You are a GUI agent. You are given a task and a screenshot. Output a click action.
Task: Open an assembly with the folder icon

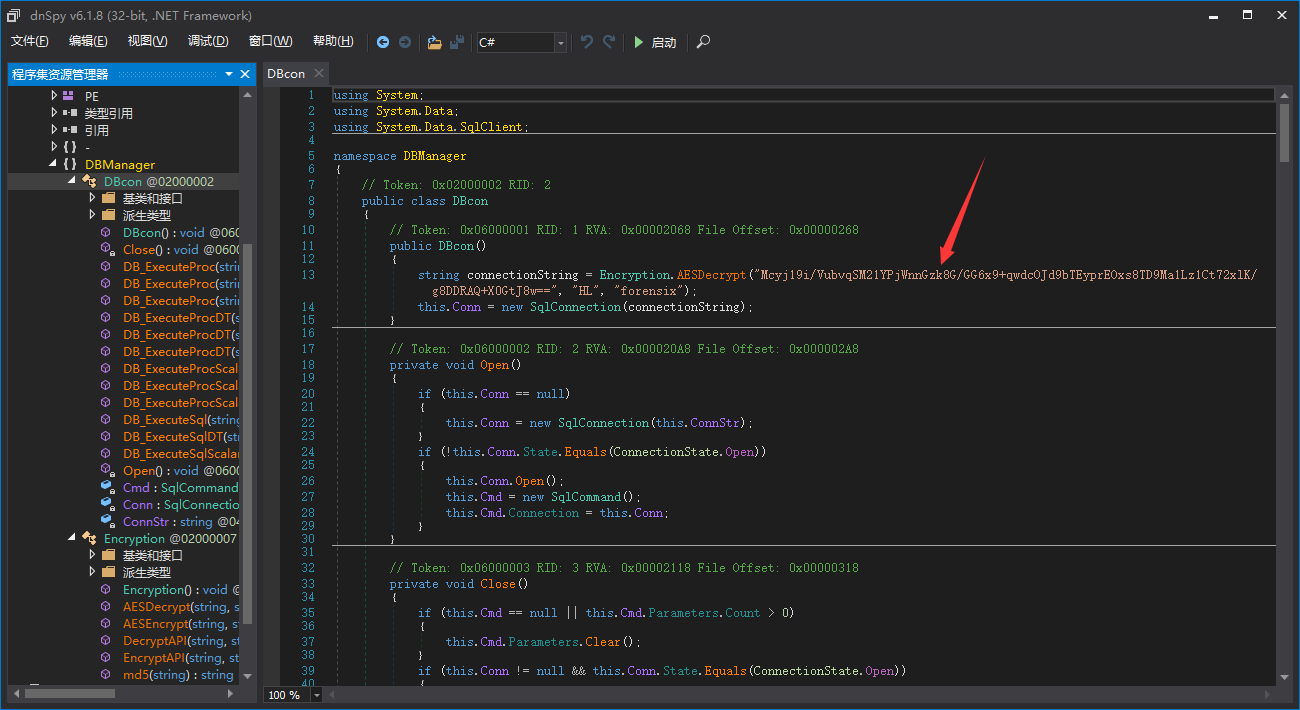click(434, 42)
